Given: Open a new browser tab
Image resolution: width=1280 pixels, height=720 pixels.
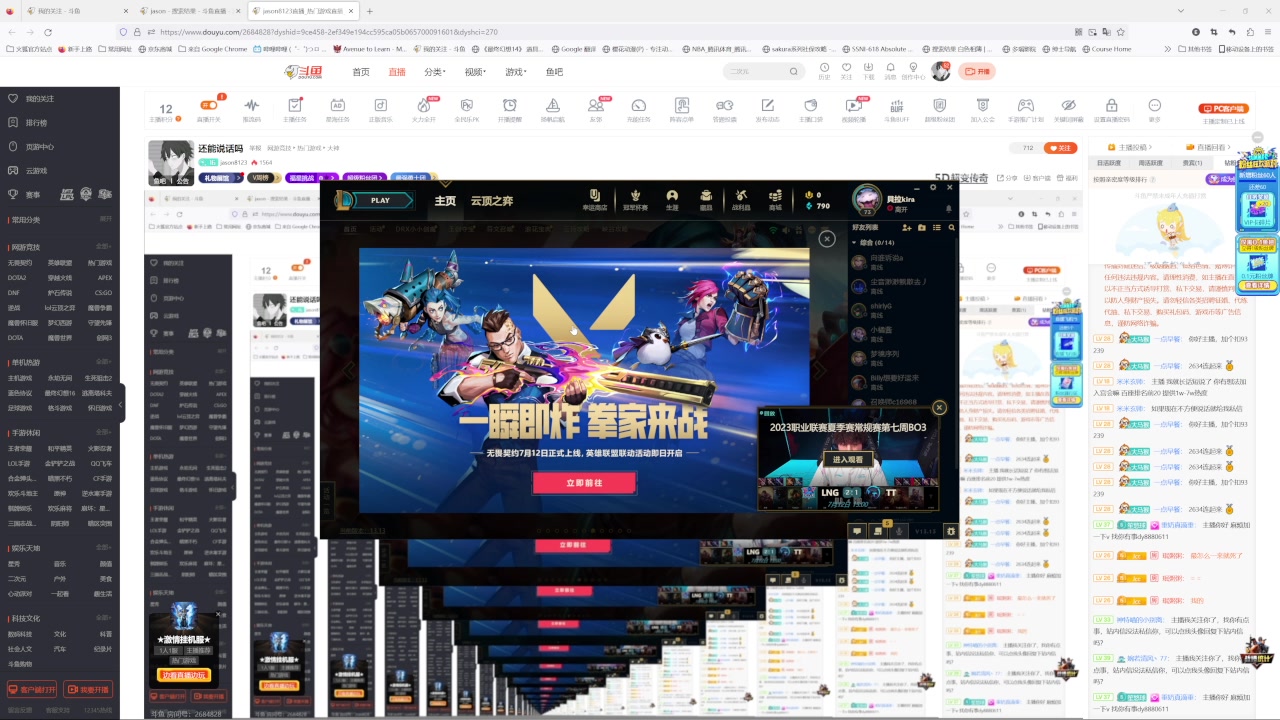Looking at the screenshot, I should (369, 10).
